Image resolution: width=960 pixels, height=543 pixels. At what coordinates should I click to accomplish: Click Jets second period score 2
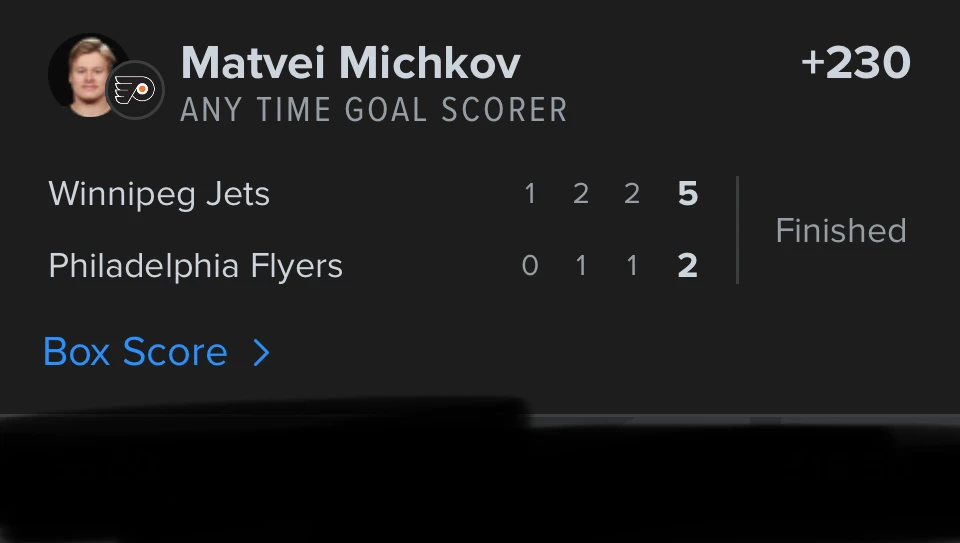pyautogui.click(x=581, y=194)
